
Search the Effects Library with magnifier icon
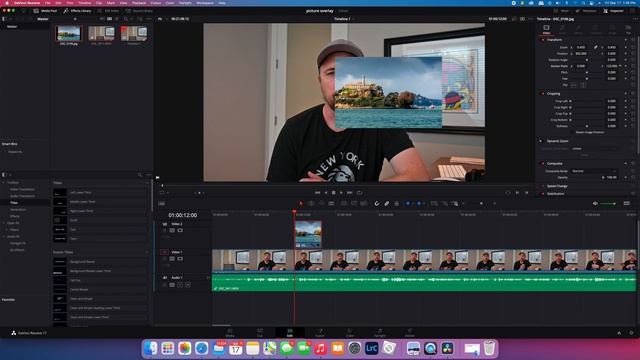140,175
